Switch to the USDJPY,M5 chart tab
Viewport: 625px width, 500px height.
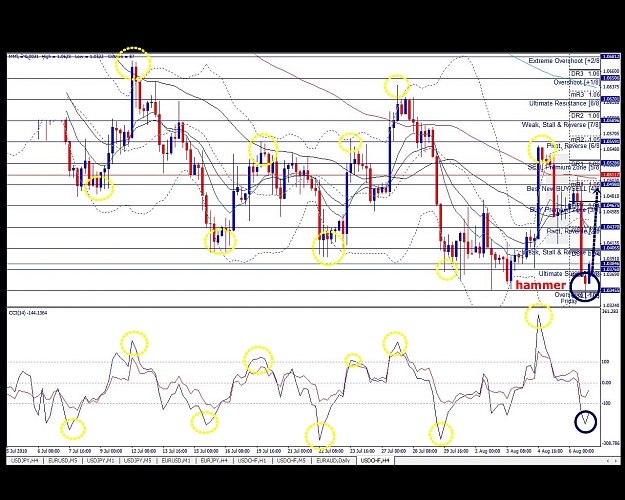[x=138, y=461]
